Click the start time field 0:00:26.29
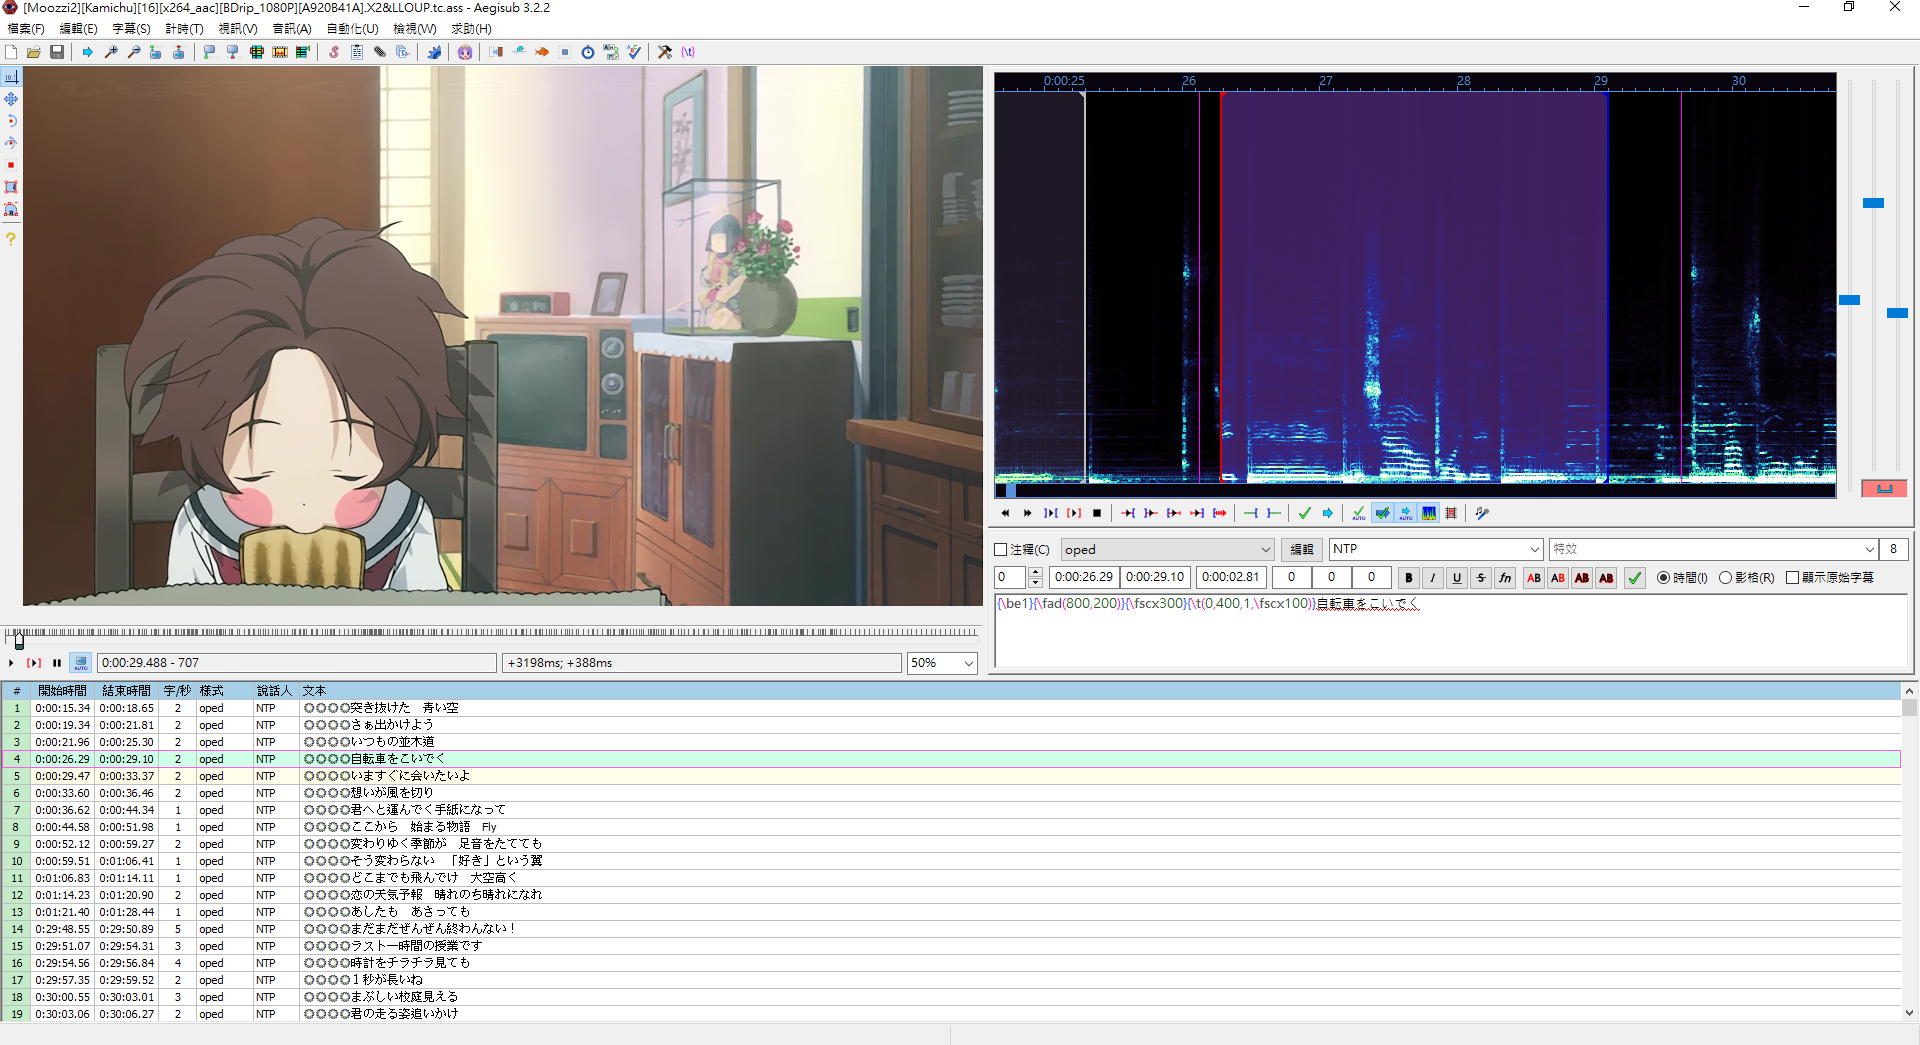Image resolution: width=1920 pixels, height=1045 pixels. (x=1084, y=577)
